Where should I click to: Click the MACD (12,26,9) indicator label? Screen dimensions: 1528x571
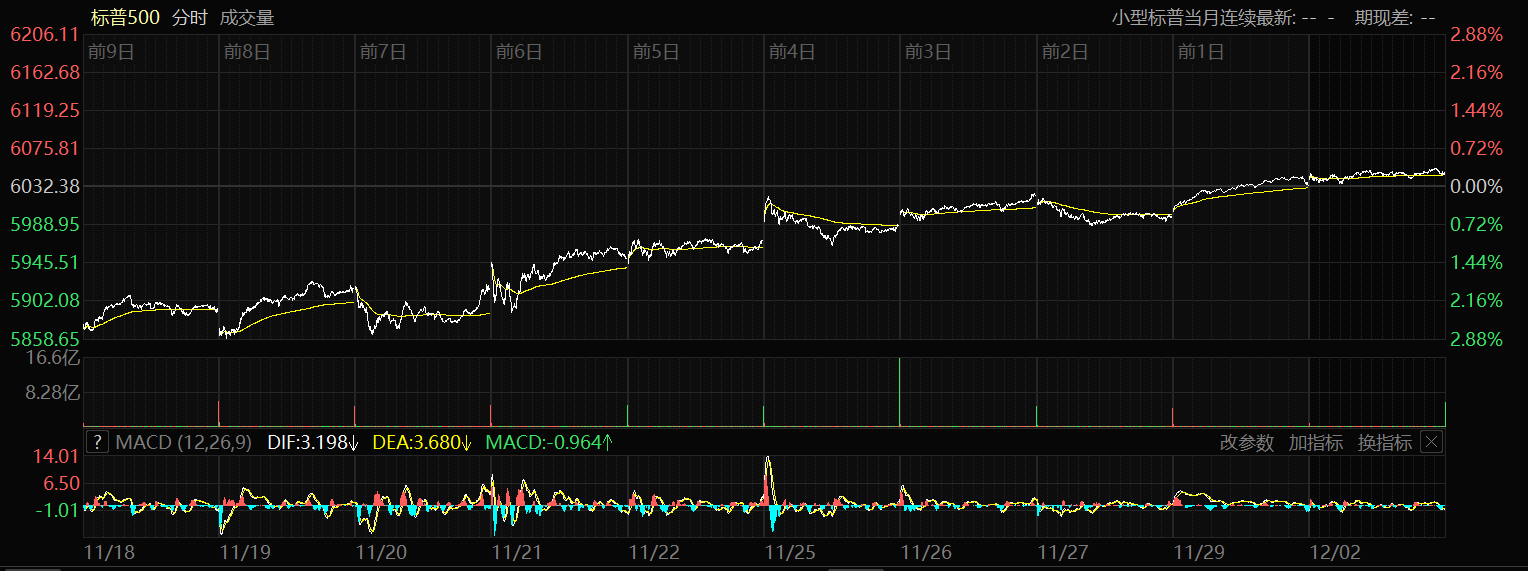coord(185,442)
